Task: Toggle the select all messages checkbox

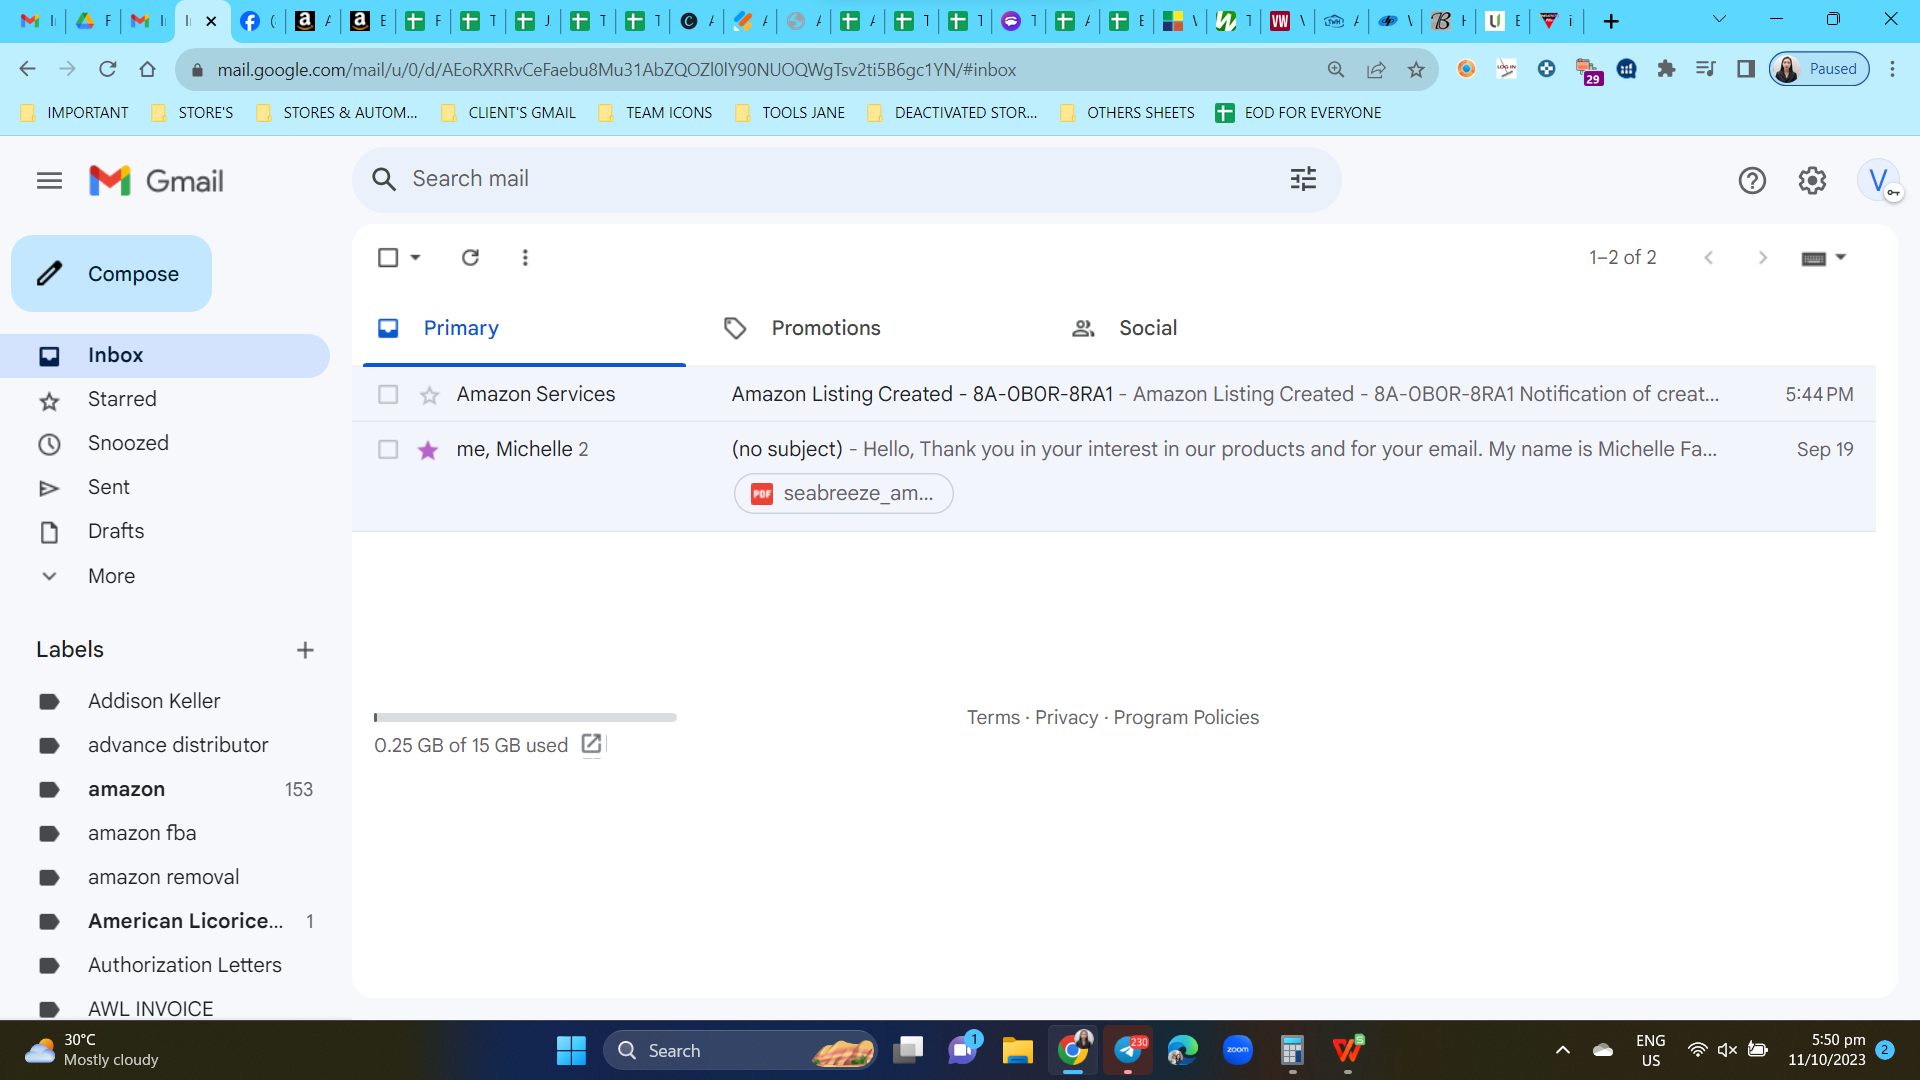Action: point(388,258)
